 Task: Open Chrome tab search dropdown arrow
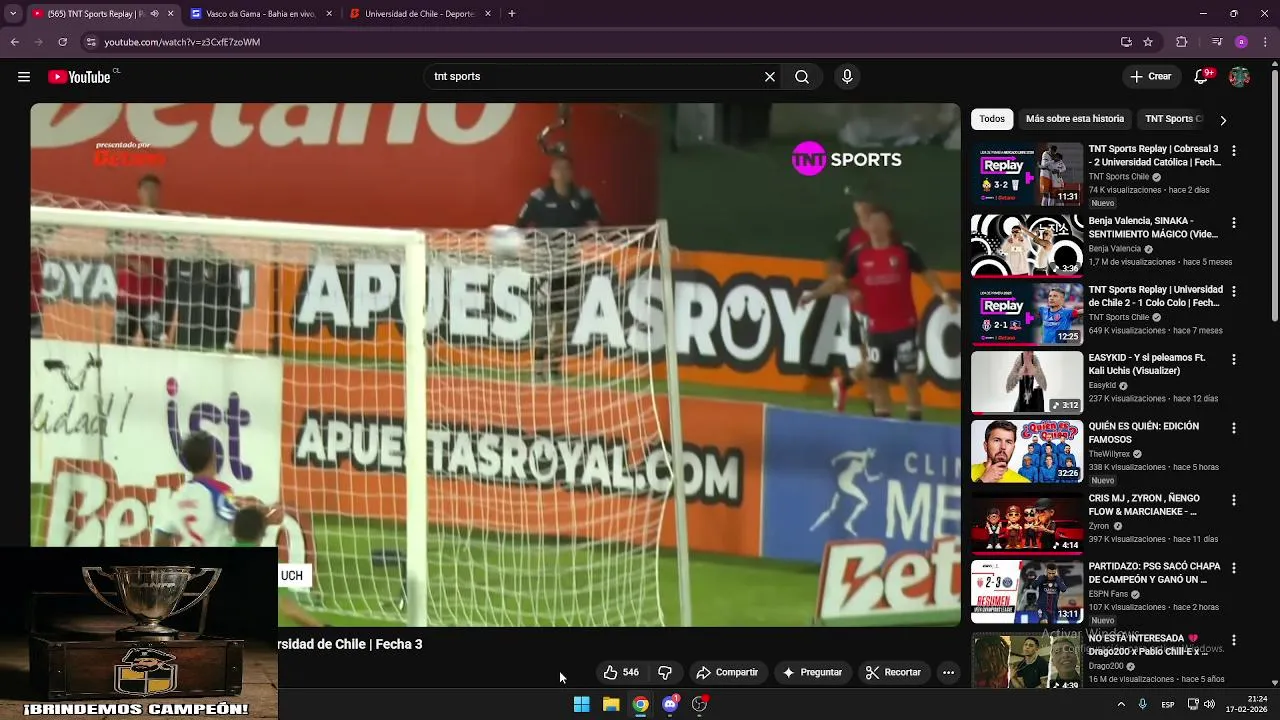12,14
